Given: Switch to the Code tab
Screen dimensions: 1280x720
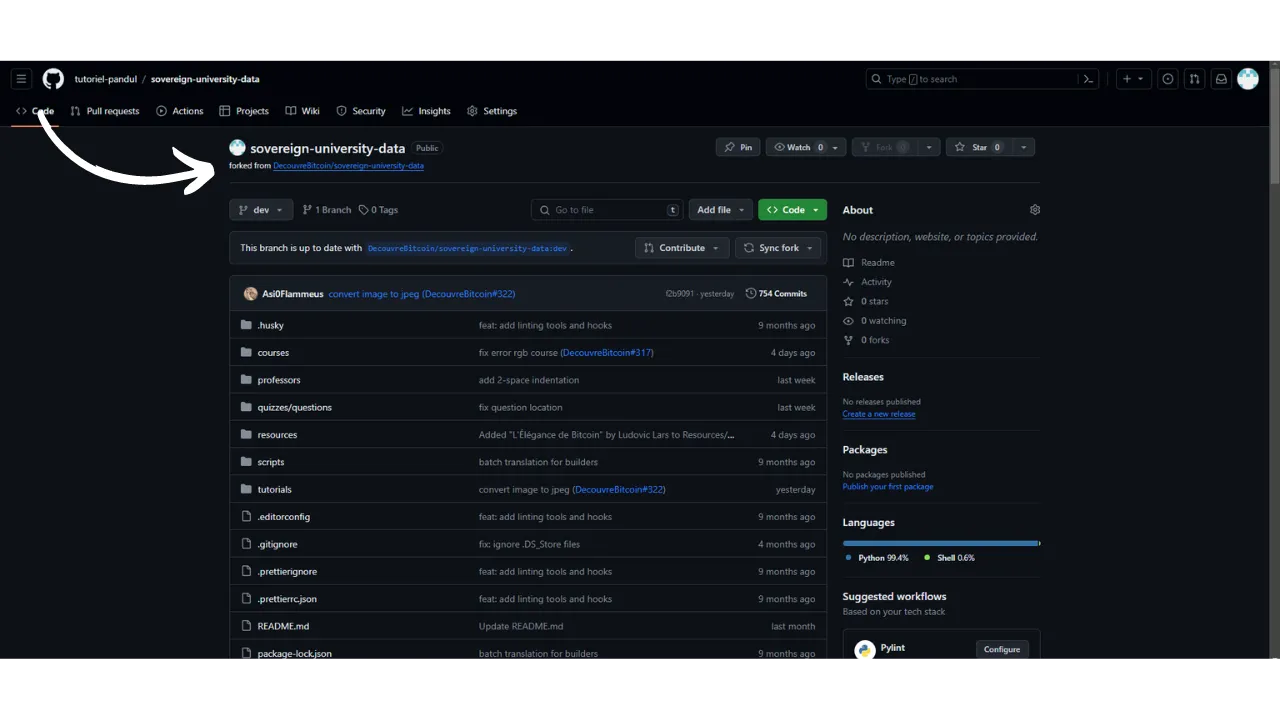Looking at the screenshot, I should tap(35, 111).
